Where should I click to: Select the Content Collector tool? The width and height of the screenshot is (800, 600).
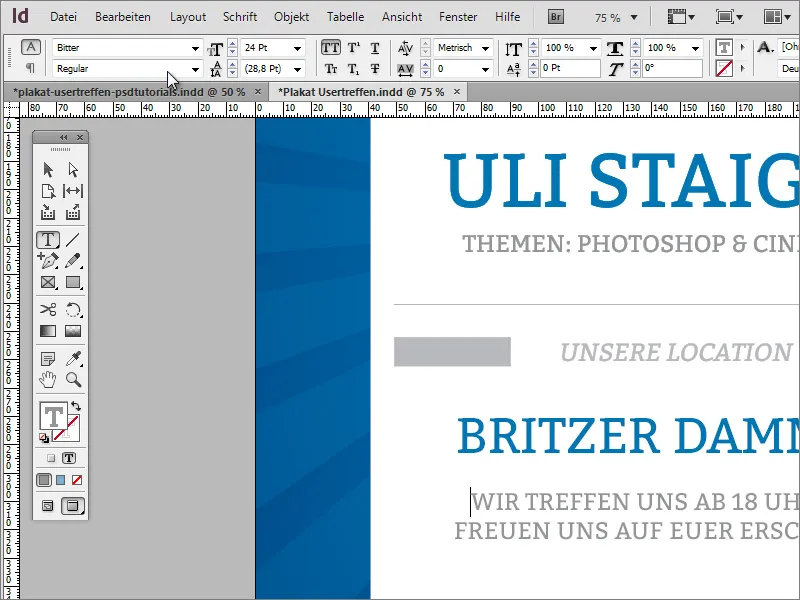pos(48,212)
